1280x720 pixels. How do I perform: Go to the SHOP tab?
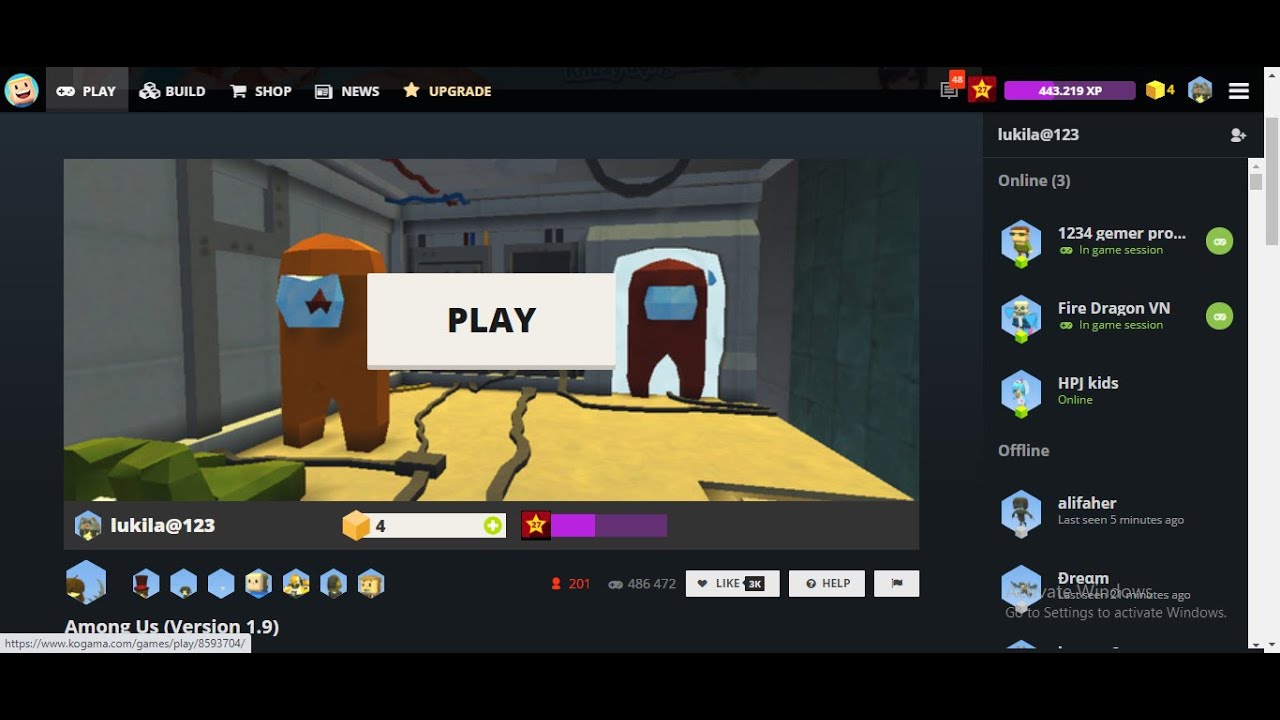261,91
